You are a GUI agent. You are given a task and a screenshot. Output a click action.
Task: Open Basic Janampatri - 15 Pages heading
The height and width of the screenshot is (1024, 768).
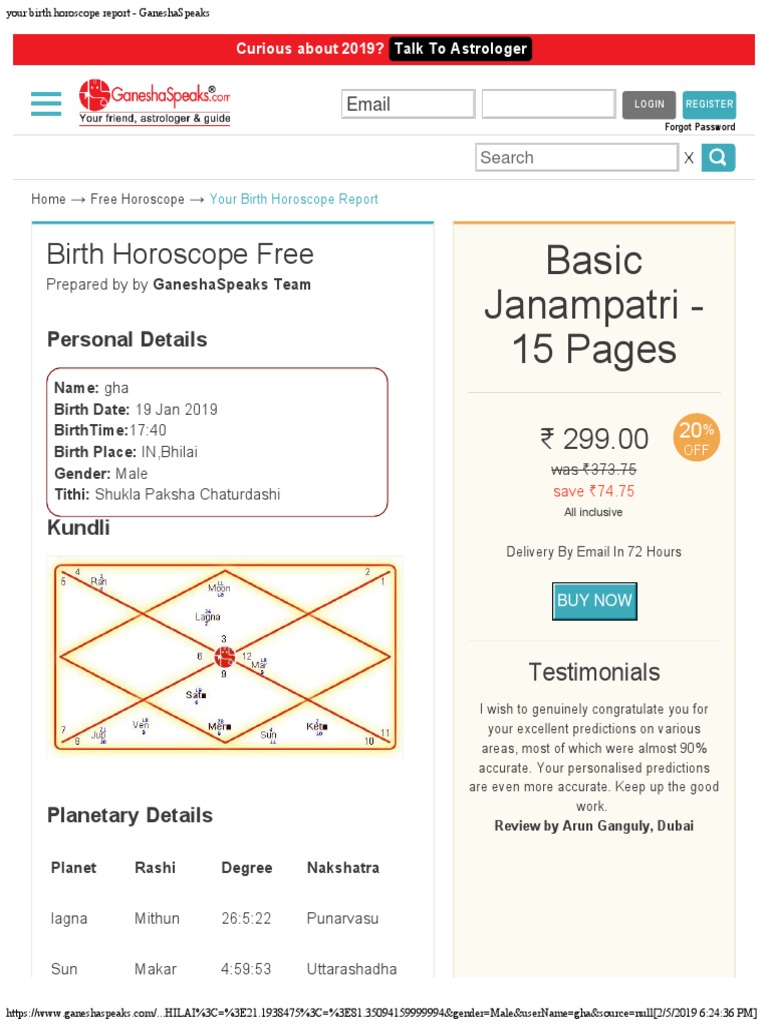[x=594, y=305]
